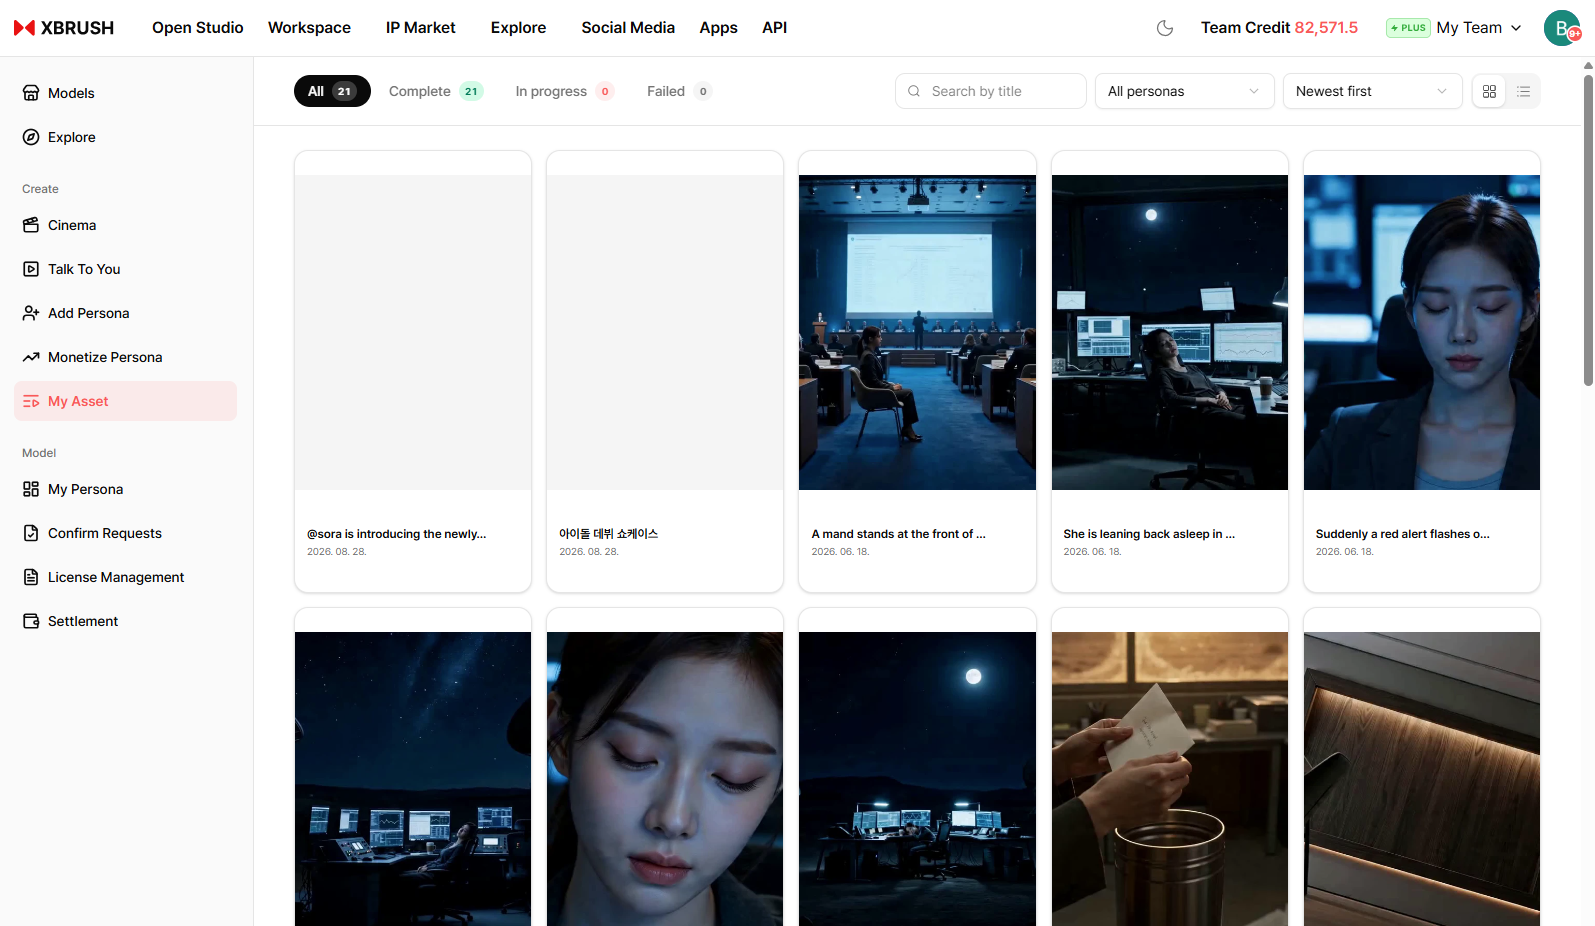1595x926 pixels.
Task: Click the Confirm Requests document icon
Action: (31, 533)
